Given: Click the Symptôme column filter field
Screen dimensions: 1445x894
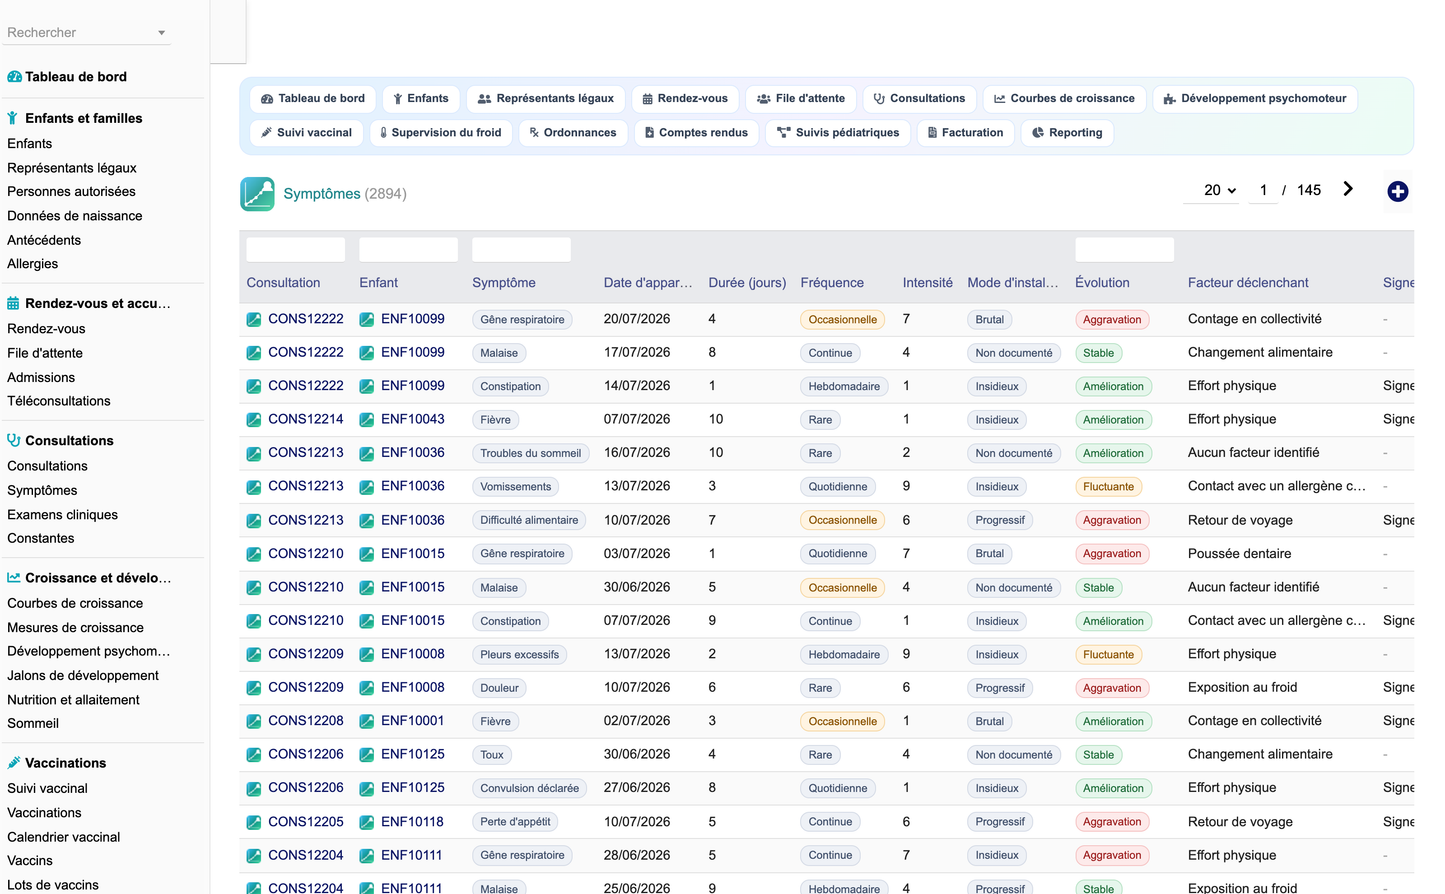Looking at the screenshot, I should [522, 250].
